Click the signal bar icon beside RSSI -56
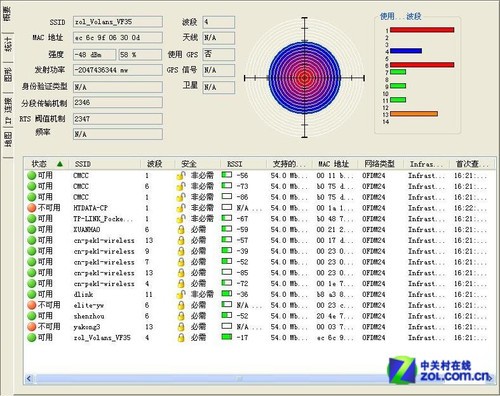Screen dimensions: 500x396 pos(227,174)
